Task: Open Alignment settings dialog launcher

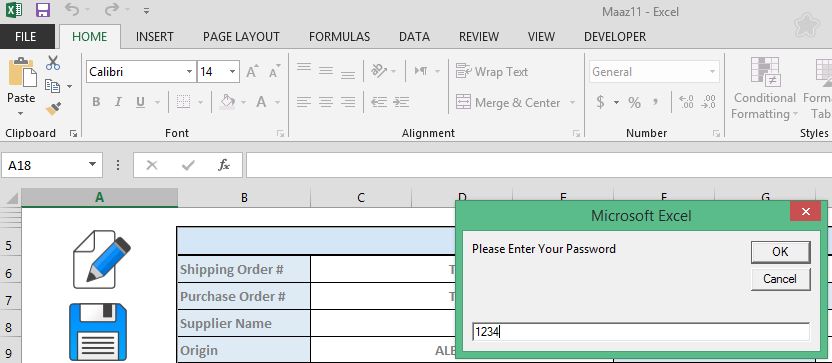Action: 576,134
